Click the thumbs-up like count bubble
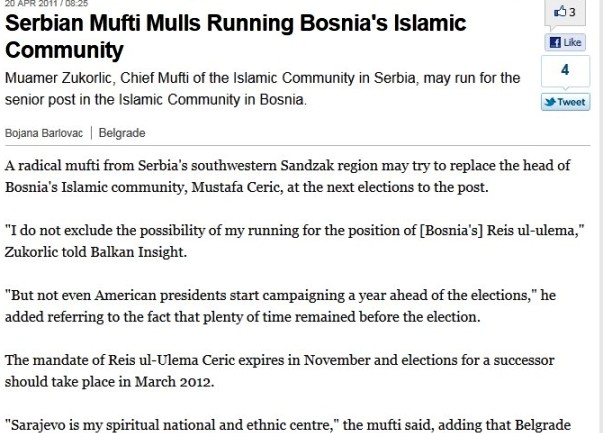This screenshot has width=603, height=433. coord(565,12)
